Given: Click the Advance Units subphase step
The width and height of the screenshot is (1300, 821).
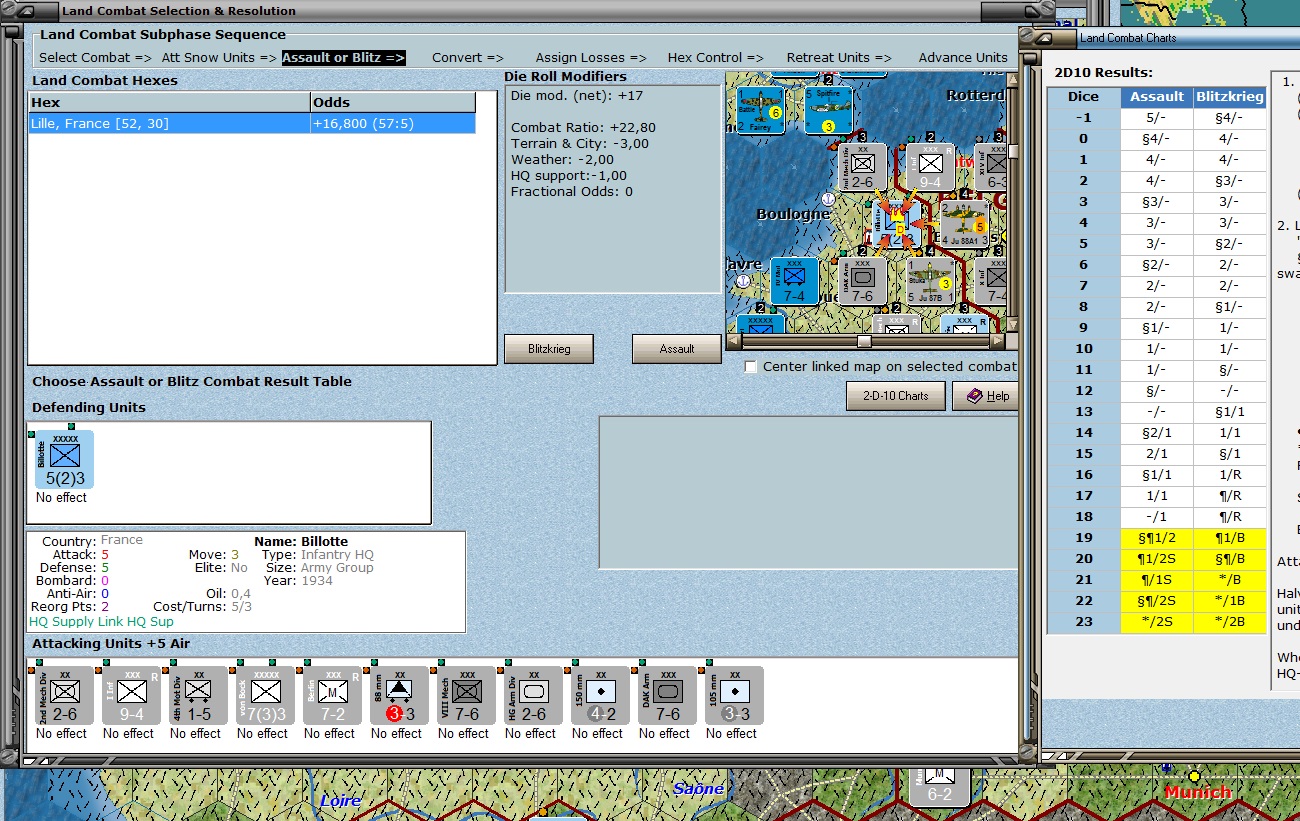Looking at the screenshot, I should 963,58.
